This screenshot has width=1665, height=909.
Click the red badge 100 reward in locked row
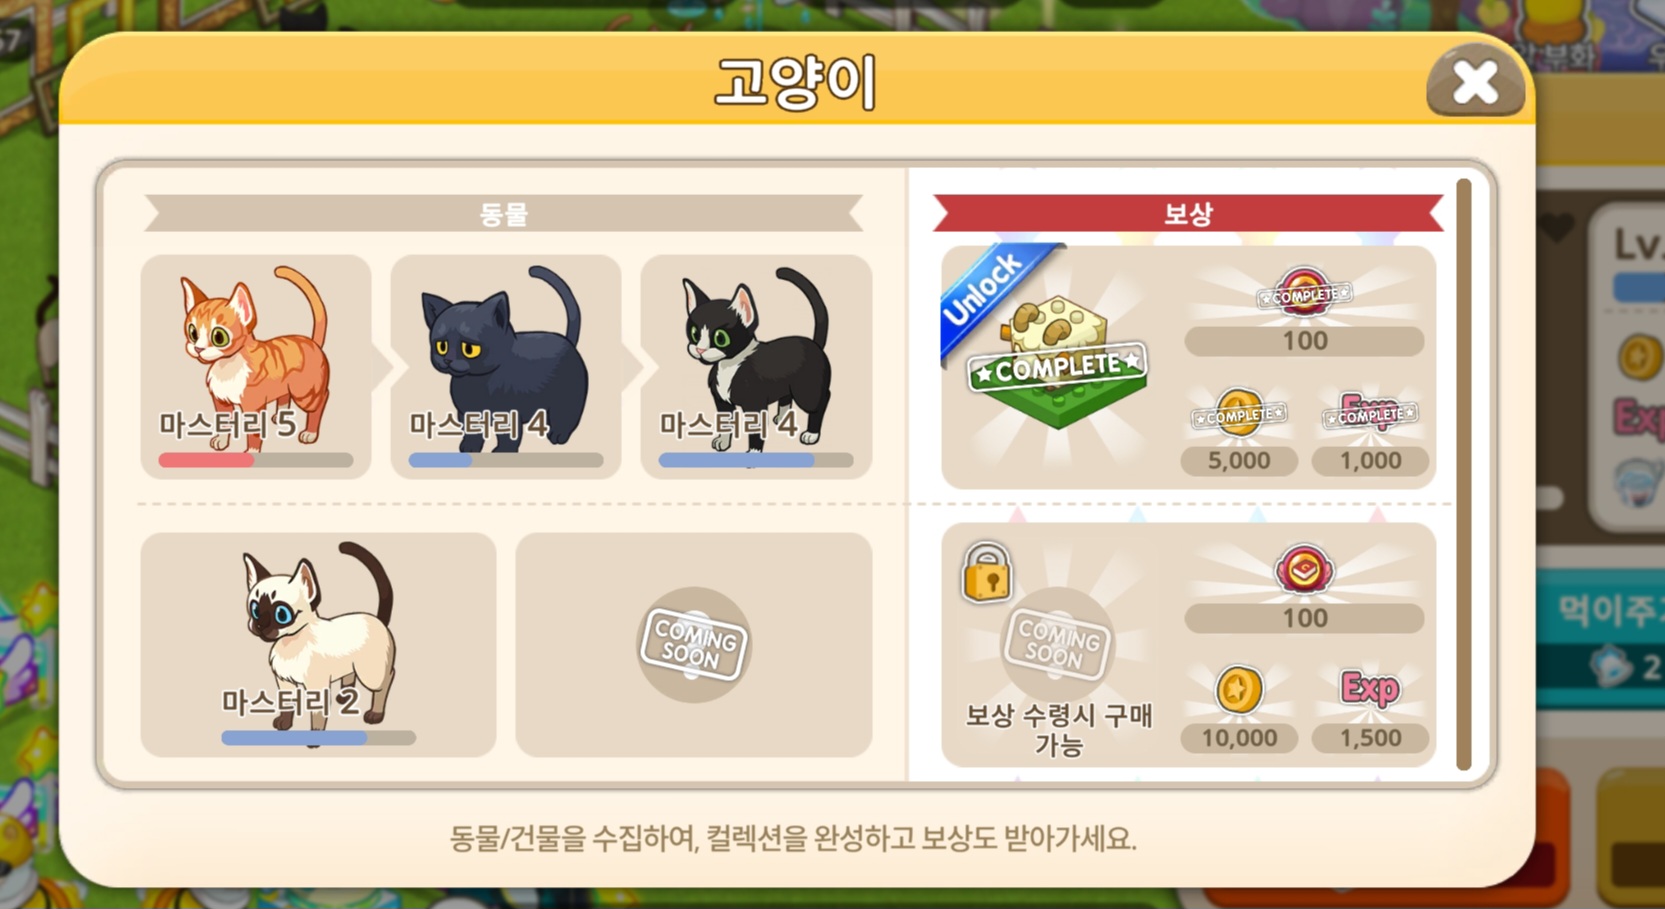[x=1304, y=569]
